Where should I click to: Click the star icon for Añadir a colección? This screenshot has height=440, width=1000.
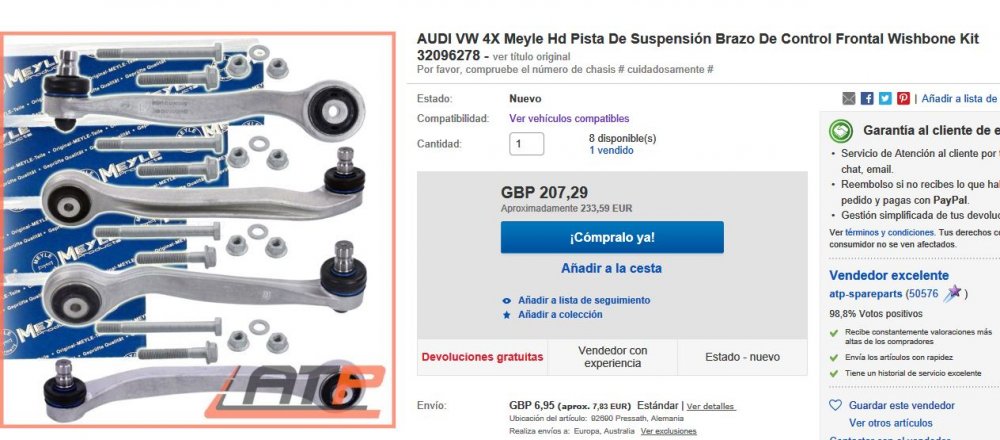pos(507,315)
